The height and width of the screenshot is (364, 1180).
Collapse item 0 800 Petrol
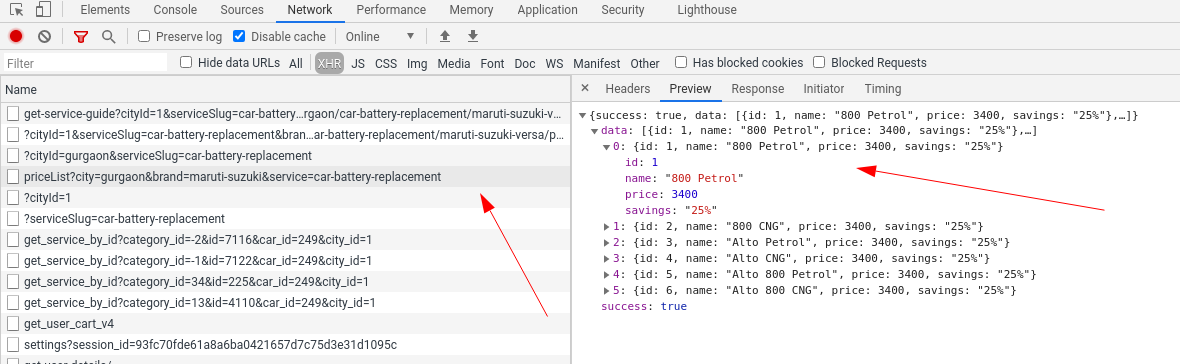pyautogui.click(x=607, y=147)
